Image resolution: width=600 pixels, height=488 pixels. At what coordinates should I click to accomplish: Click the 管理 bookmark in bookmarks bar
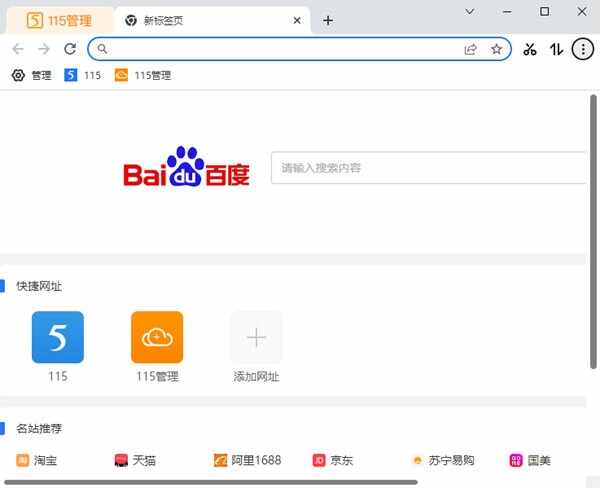31,75
